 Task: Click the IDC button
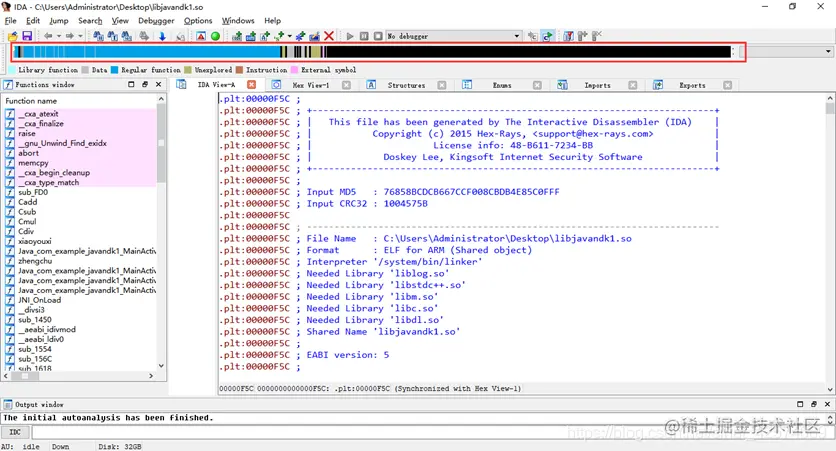15,432
